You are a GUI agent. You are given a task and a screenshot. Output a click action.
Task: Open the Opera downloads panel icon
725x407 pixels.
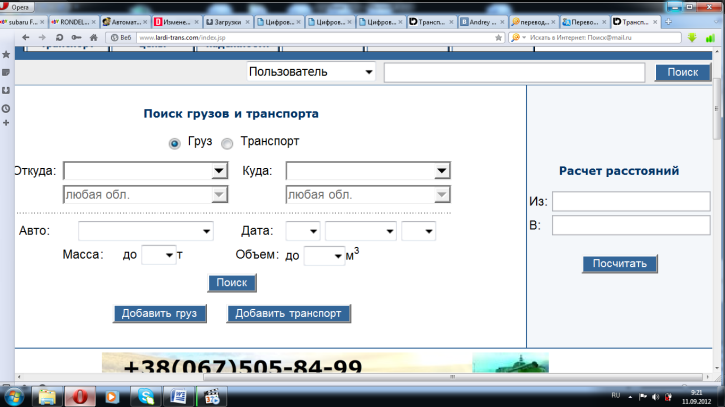(6, 91)
